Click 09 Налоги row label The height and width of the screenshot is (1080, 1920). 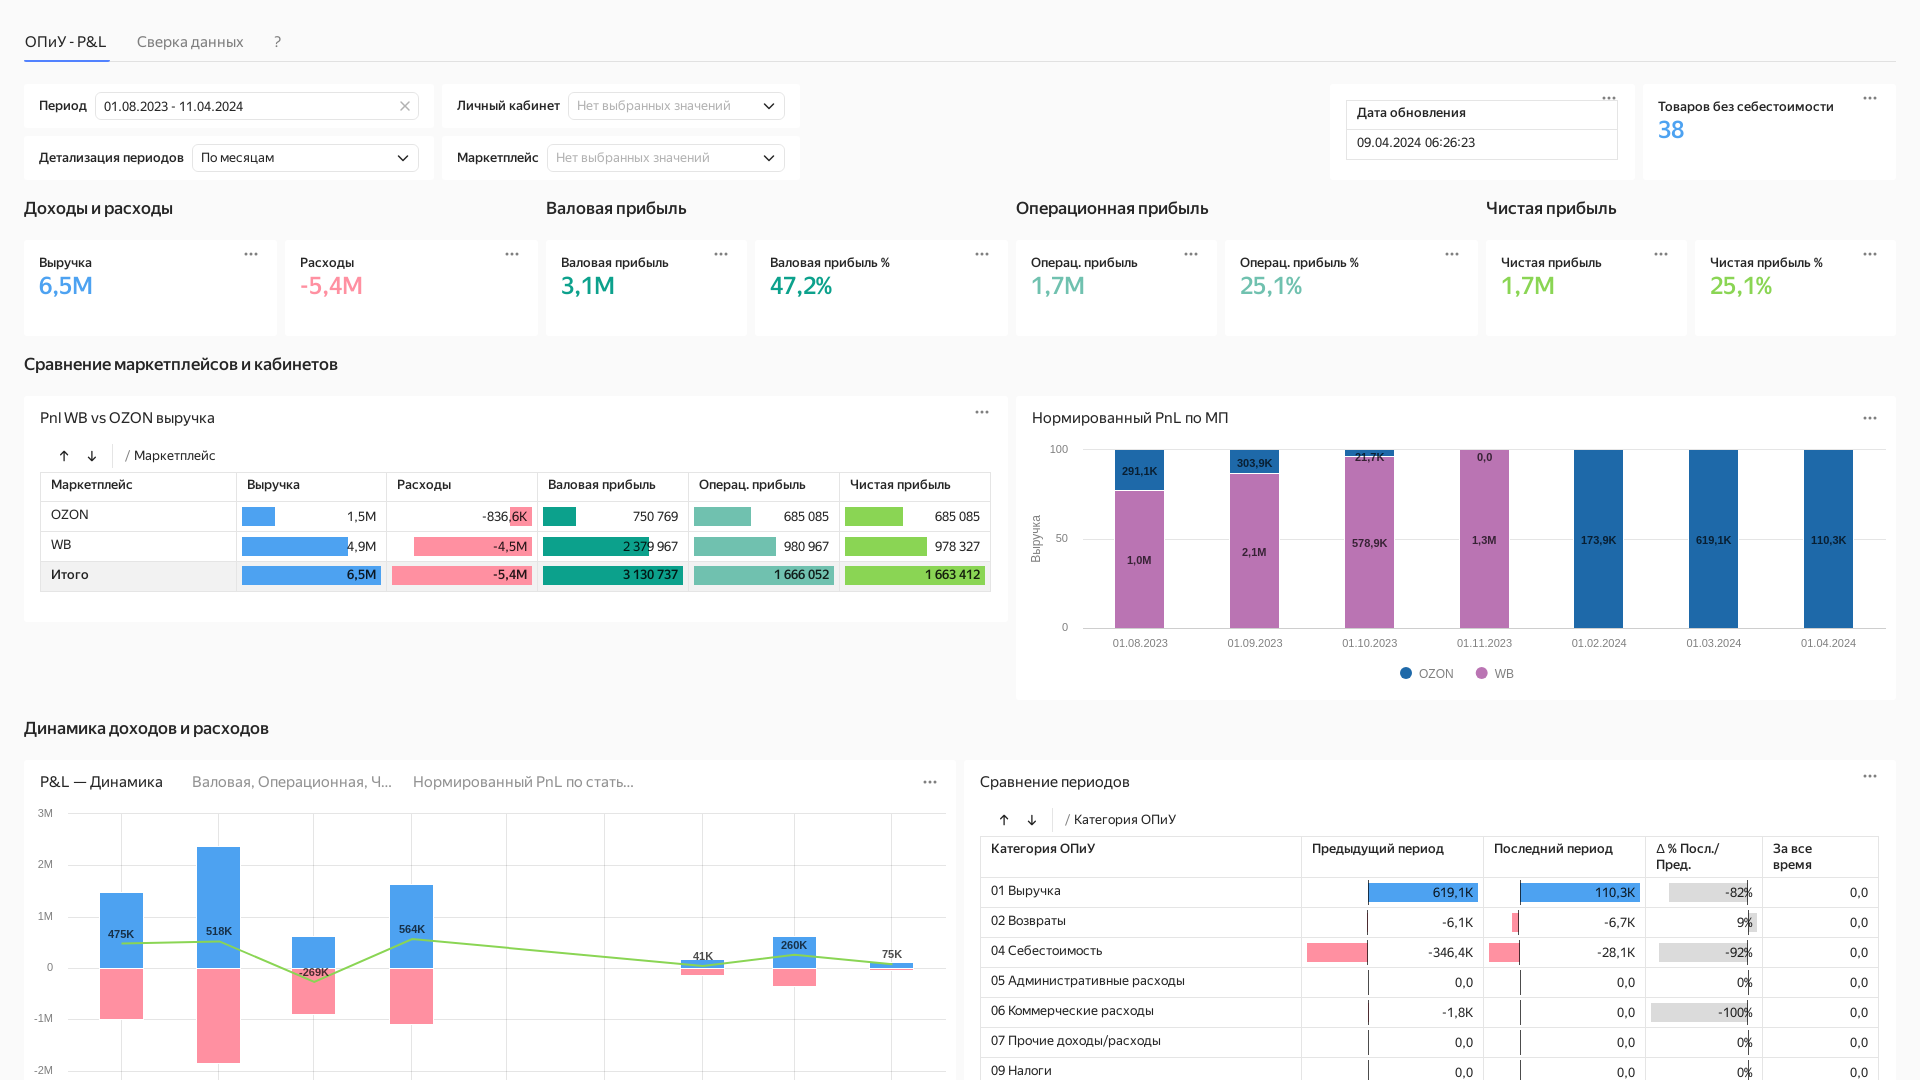pos(1021,1071)
